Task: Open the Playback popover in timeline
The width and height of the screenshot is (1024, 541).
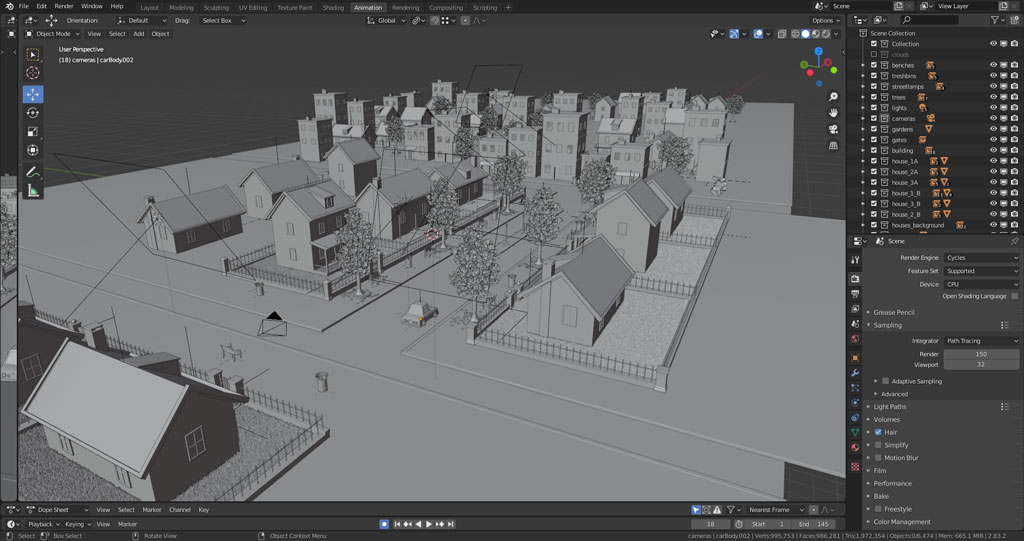Action: coord(43,524)
